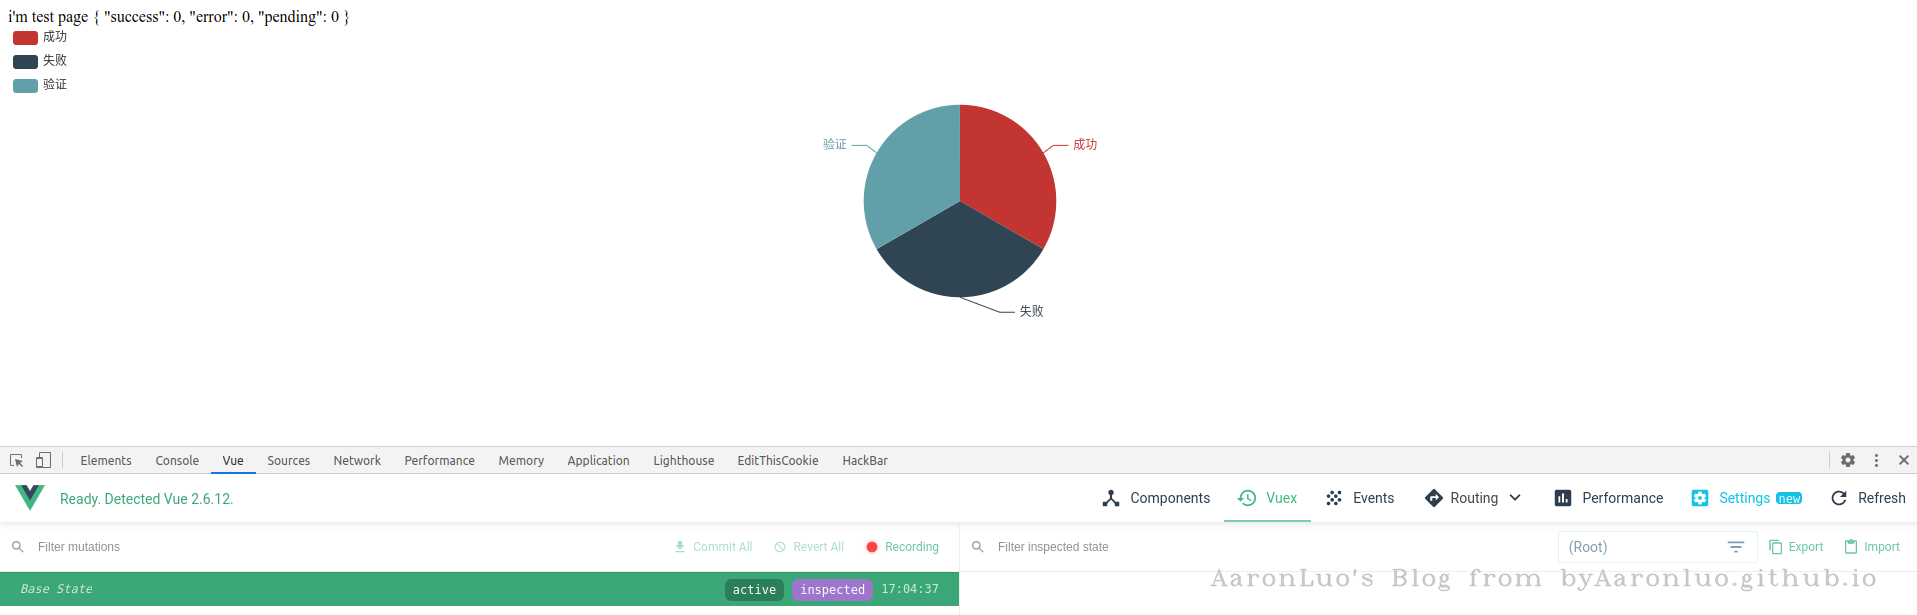
Task: Open DevTools settings gear icon
Action: coord(1848,460)
